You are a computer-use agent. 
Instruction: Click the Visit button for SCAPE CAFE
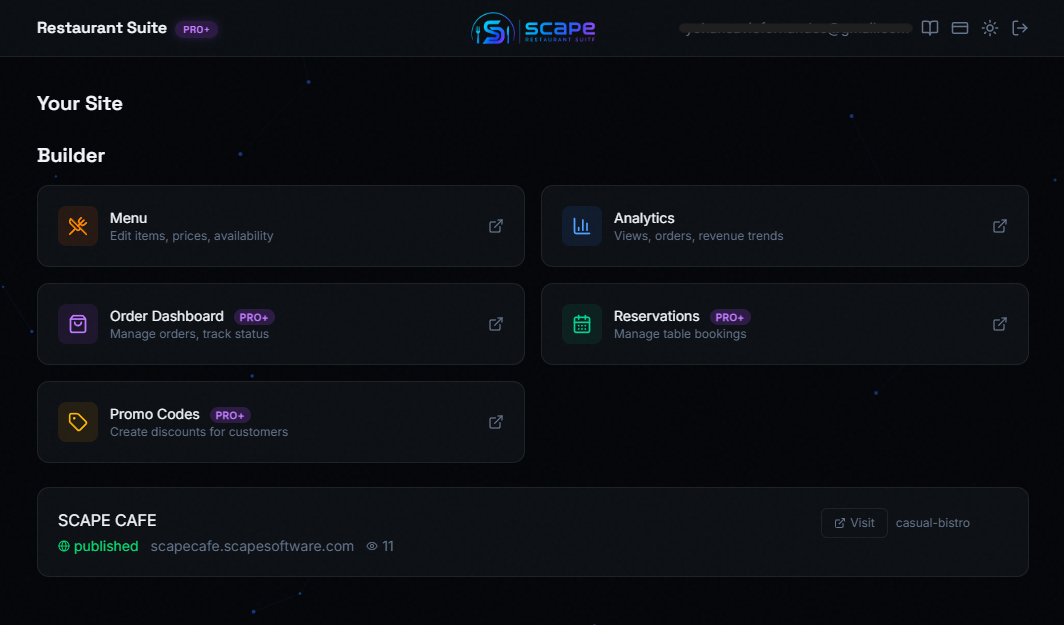click(854, 523)
